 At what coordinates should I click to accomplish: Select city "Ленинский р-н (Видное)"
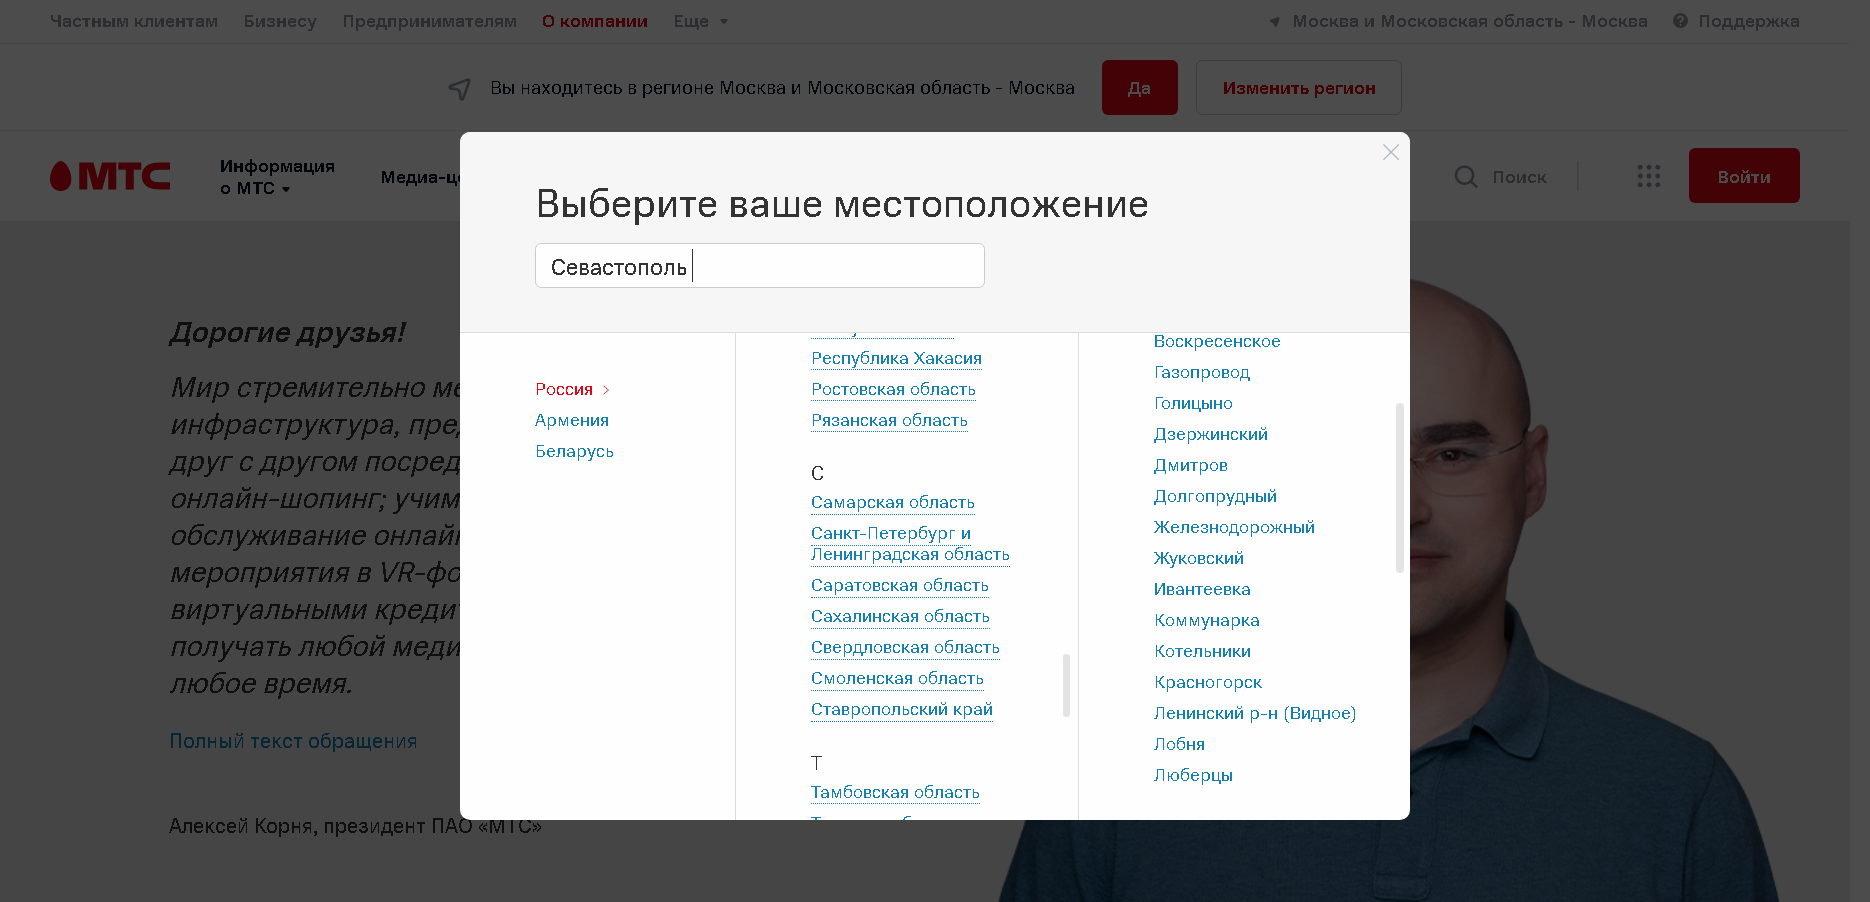[1254, 713]
